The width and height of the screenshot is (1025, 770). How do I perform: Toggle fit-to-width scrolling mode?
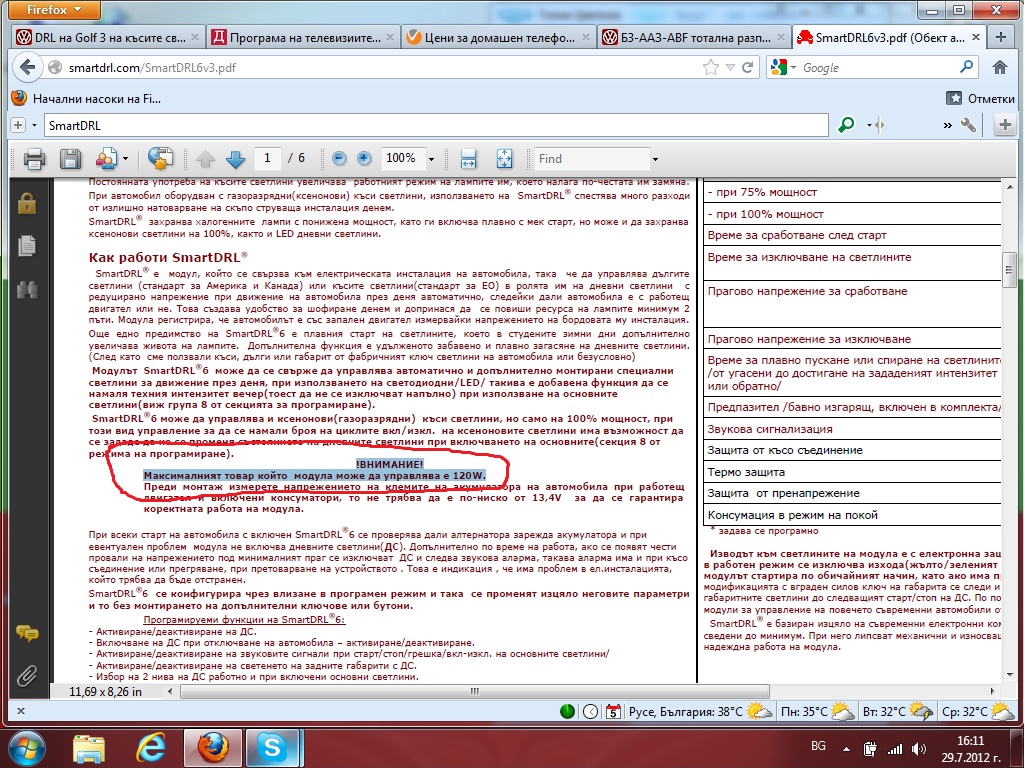coord(468,159)
